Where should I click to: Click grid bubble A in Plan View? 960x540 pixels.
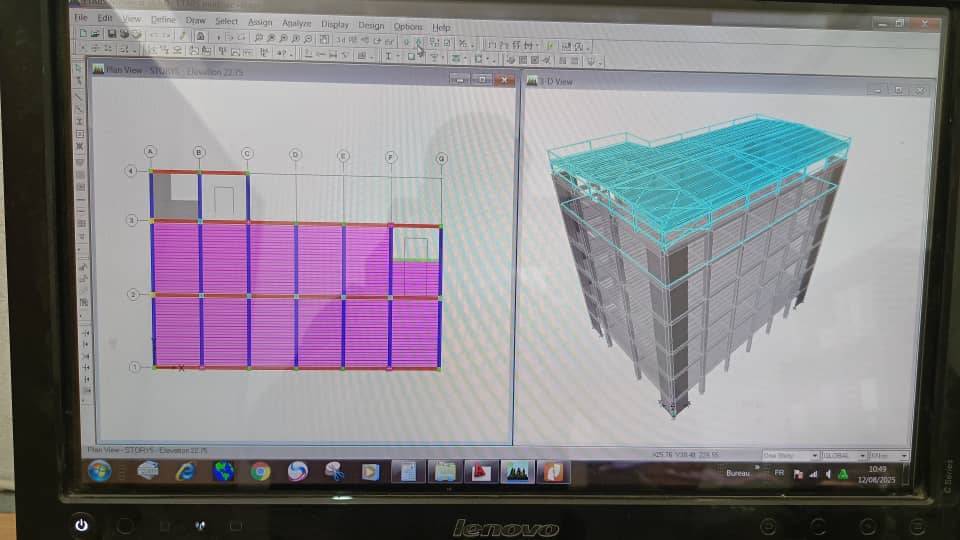point(150,151)
